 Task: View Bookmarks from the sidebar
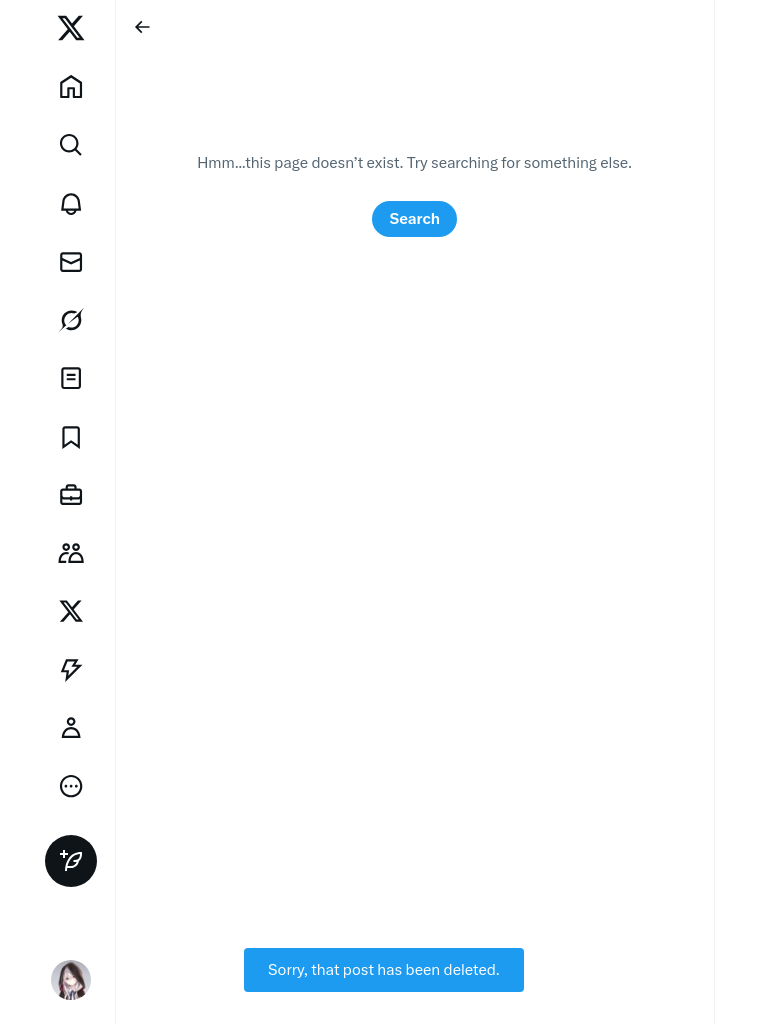coord(71,437)
